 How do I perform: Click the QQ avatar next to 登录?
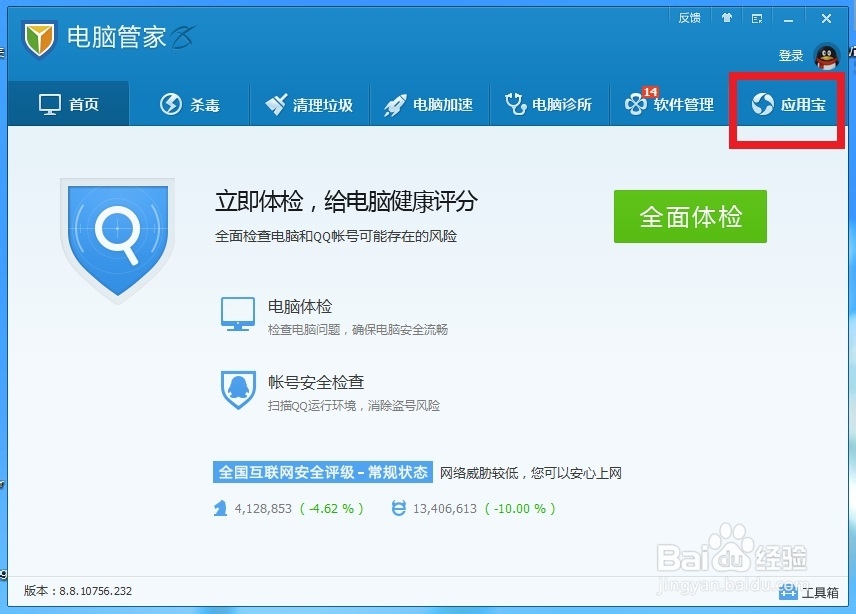click(825, 57)
